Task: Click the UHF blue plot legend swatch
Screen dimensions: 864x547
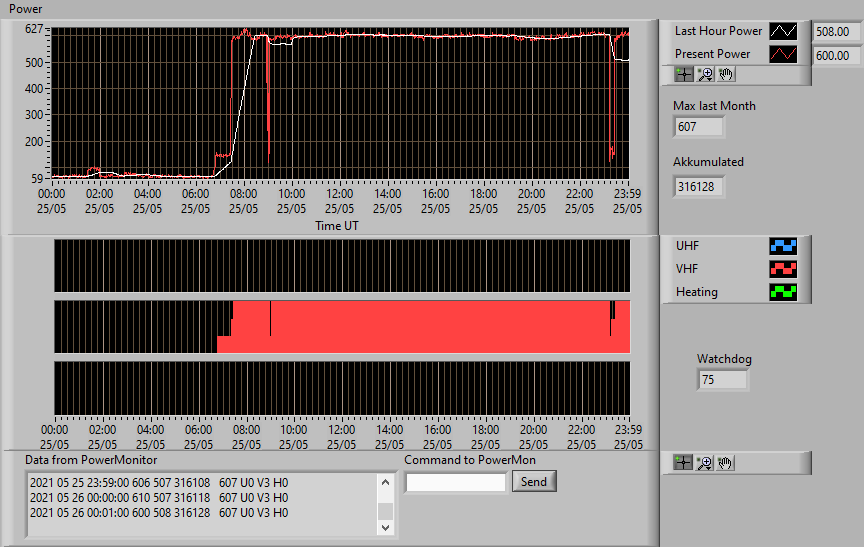Action: [783, 246]
